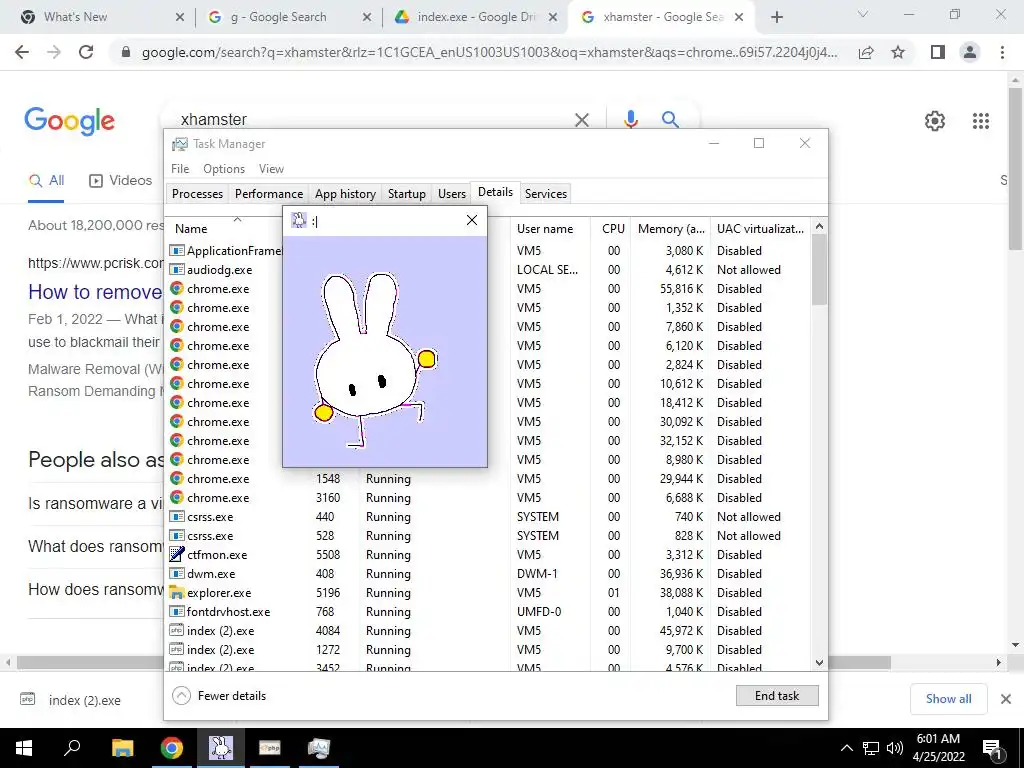
Task: Click the bookmark star icon in address bar
Action: coord(898,52)
